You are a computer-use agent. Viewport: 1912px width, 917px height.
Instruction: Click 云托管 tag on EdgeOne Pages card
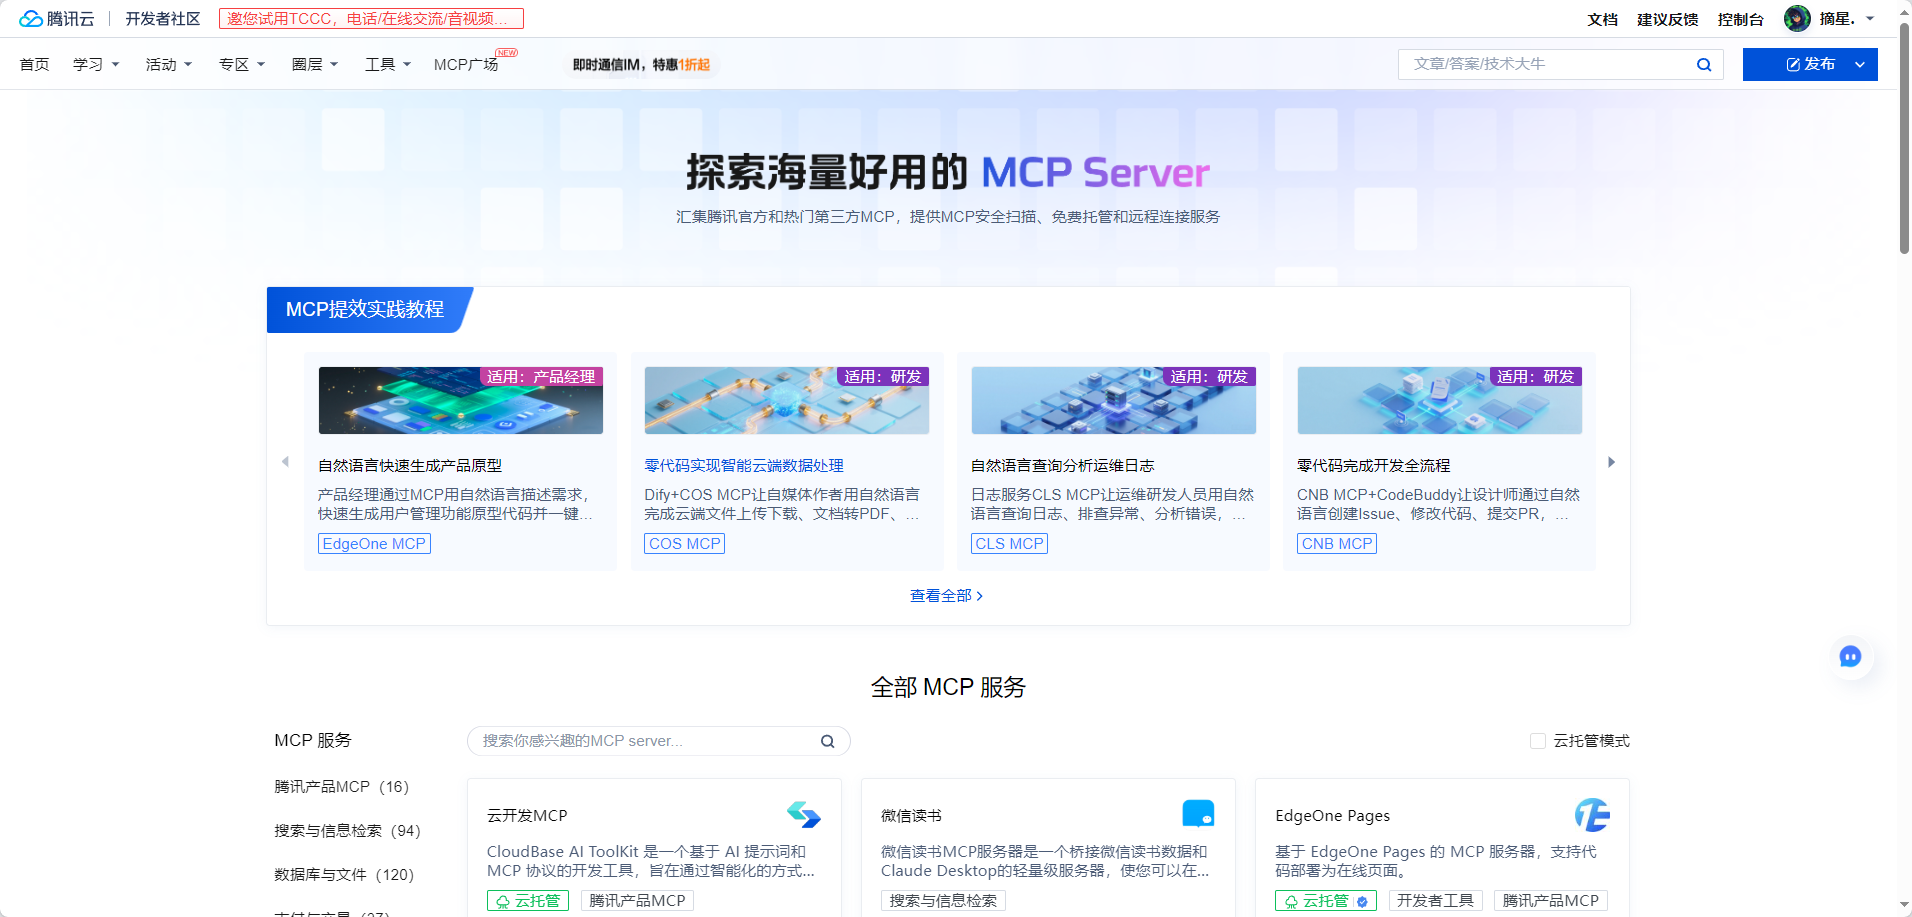pyautogui.click(x=1326, y=901)
